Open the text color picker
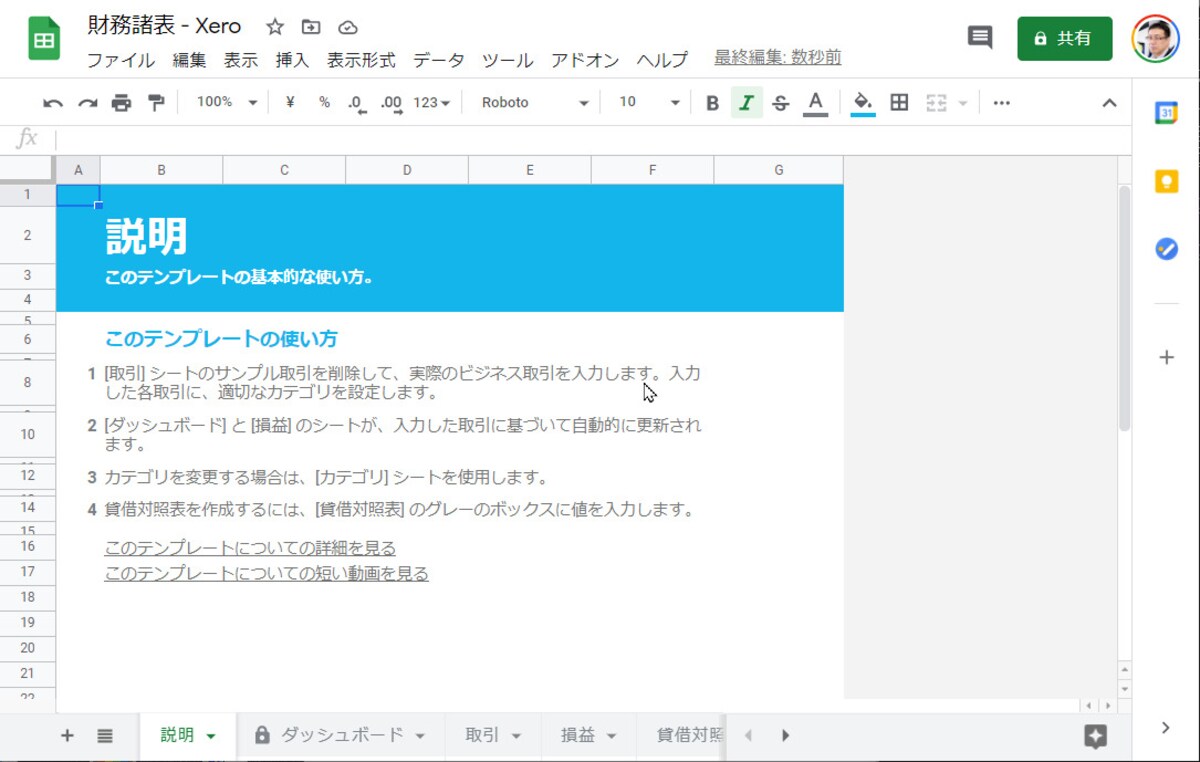 [815, 102]
